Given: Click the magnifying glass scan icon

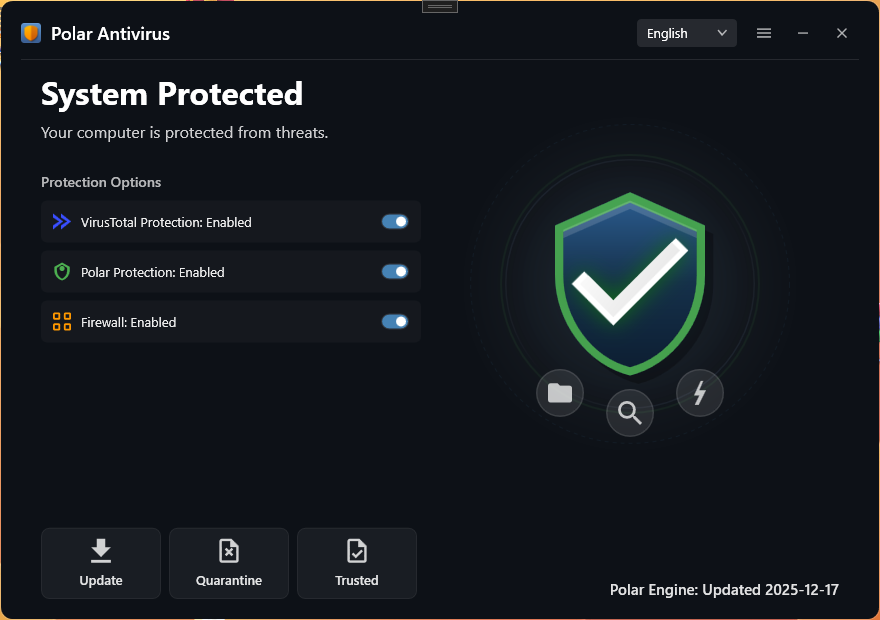Looking at the screenshot, I should point(630,413).
